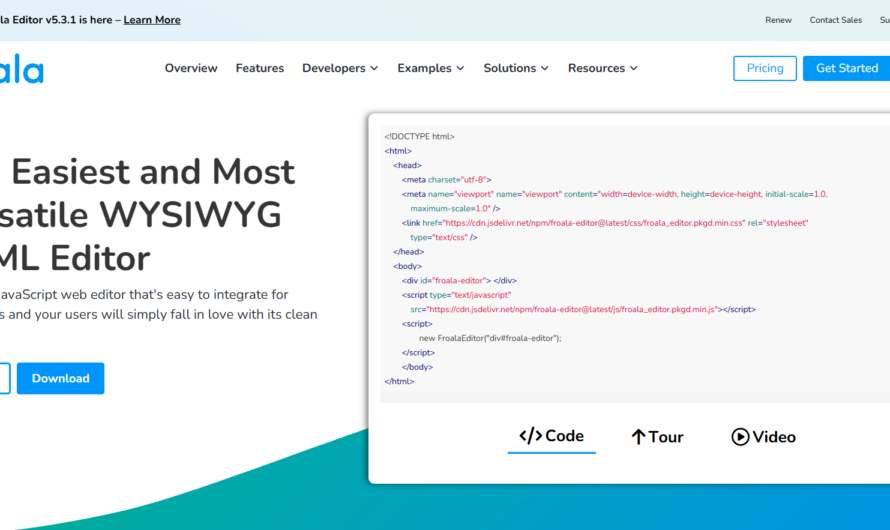Click the Tour up-arrow icon
This screenshot has width=890, height=530.
point(638,437)
